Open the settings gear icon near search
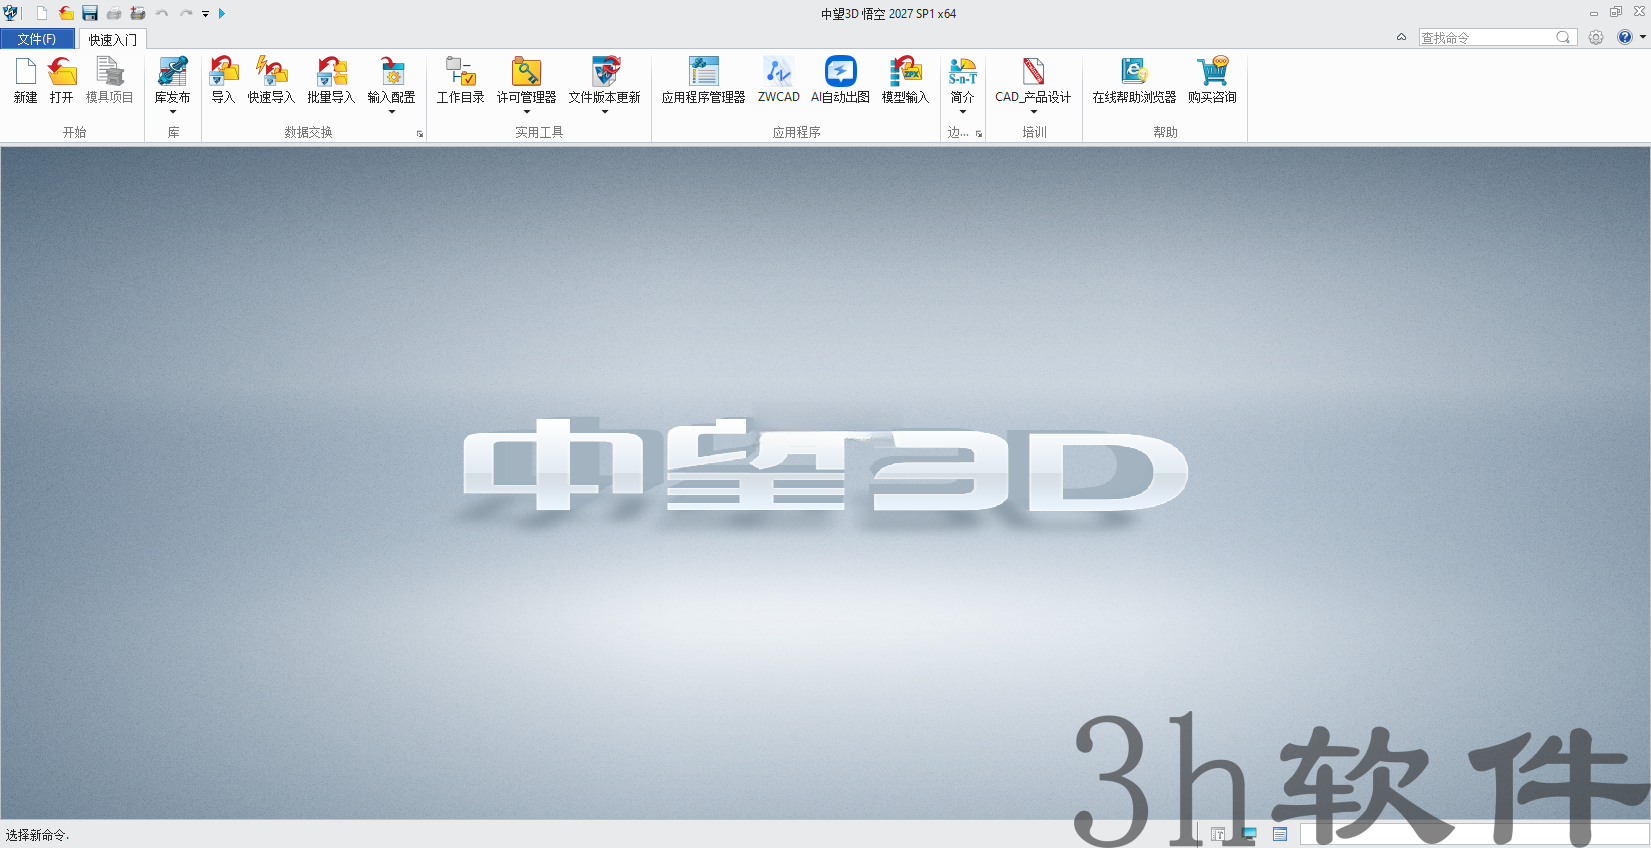 pos(1596,37)
